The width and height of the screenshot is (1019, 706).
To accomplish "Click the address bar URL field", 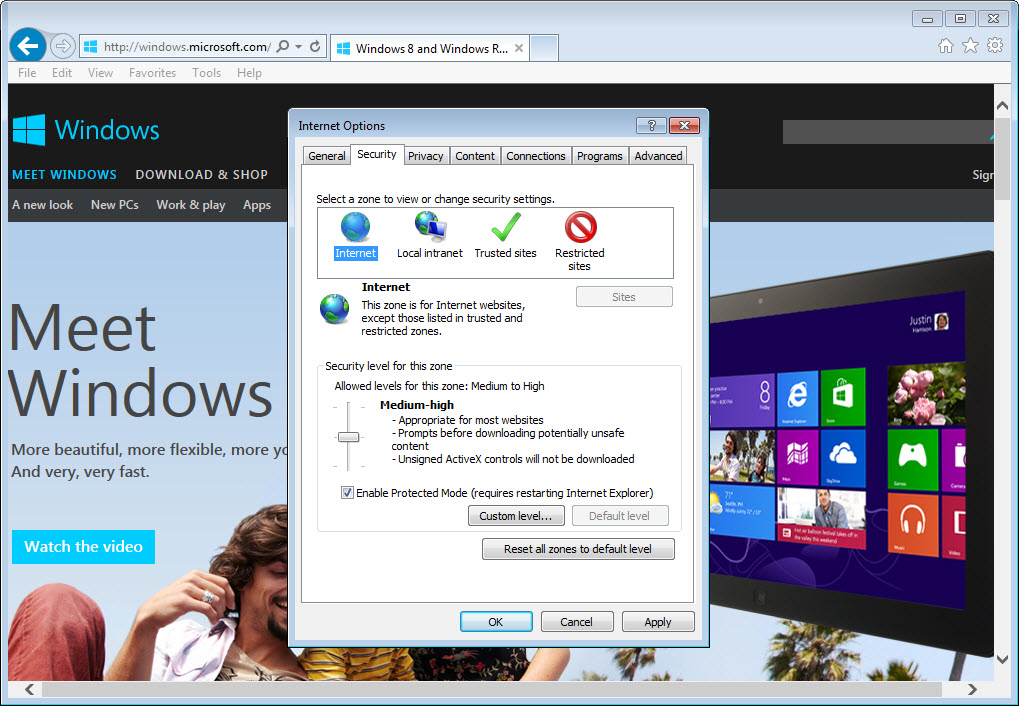I will (x=187, y=47).
